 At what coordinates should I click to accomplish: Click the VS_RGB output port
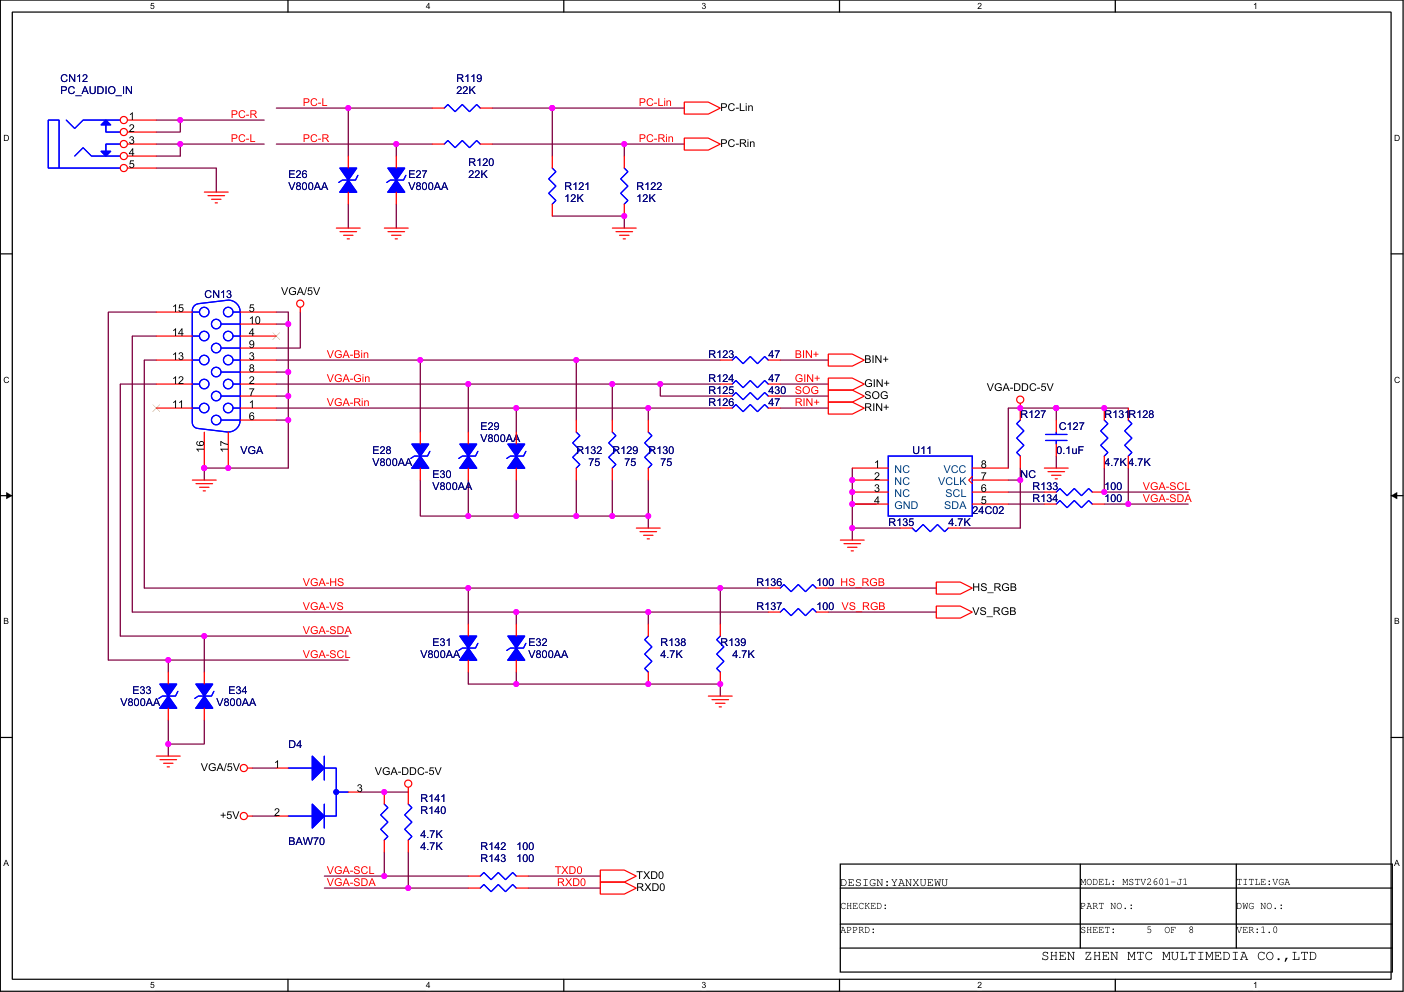(x=953, y=612)
